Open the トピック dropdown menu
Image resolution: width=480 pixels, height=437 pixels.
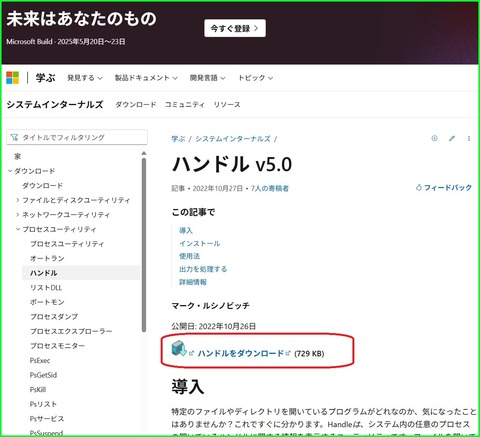pyautogui.click(x=255, y=78)
